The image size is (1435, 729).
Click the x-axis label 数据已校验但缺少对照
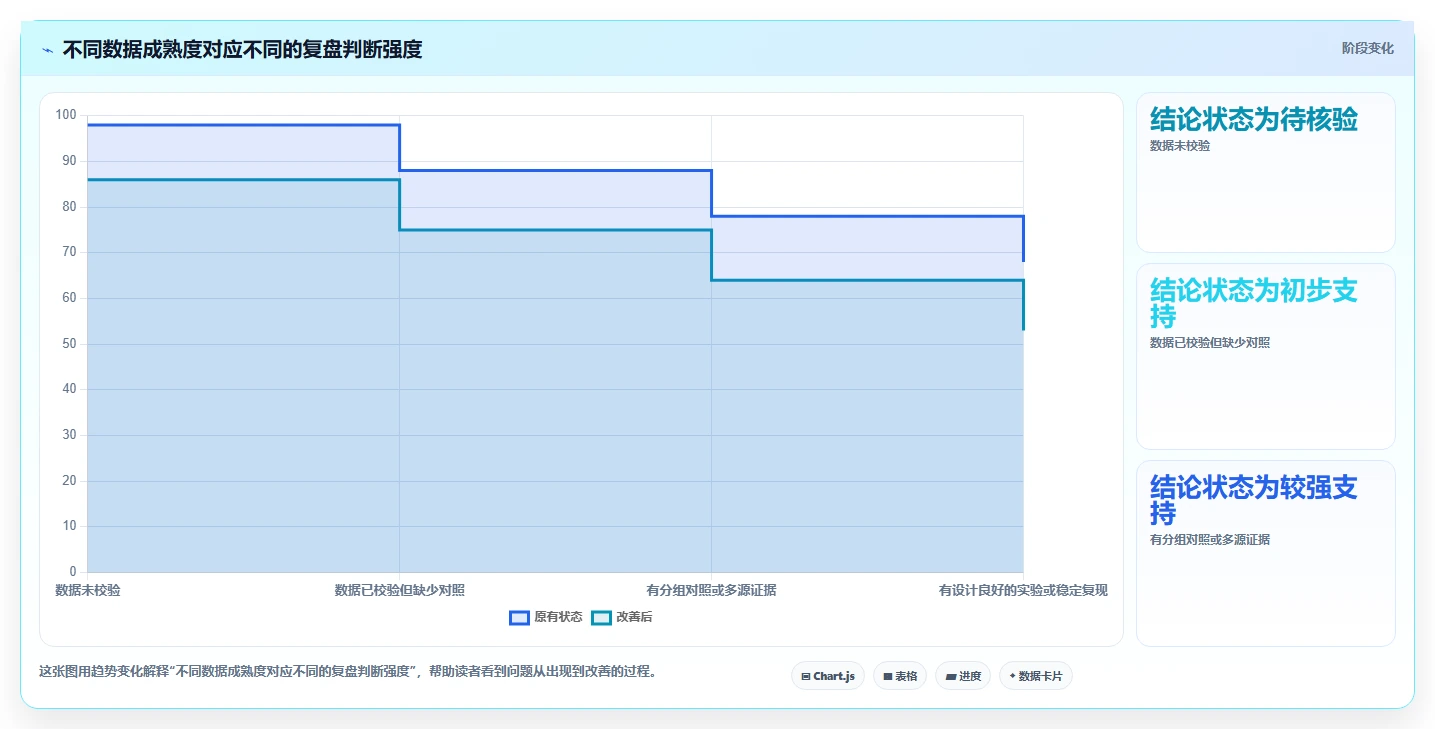(x=400, y=590)
